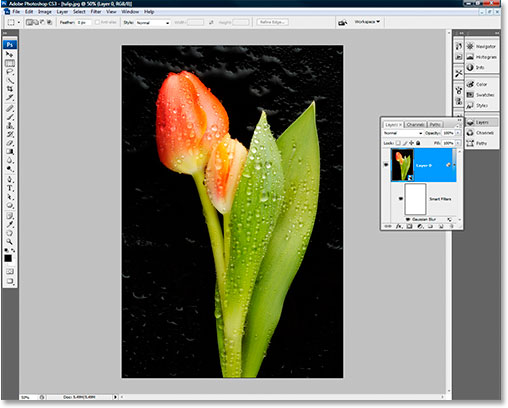This screenshot has width=508, height=408.
Task: Select the Rectangular Marquee tool in toolbox
Action: coord(10,63)
